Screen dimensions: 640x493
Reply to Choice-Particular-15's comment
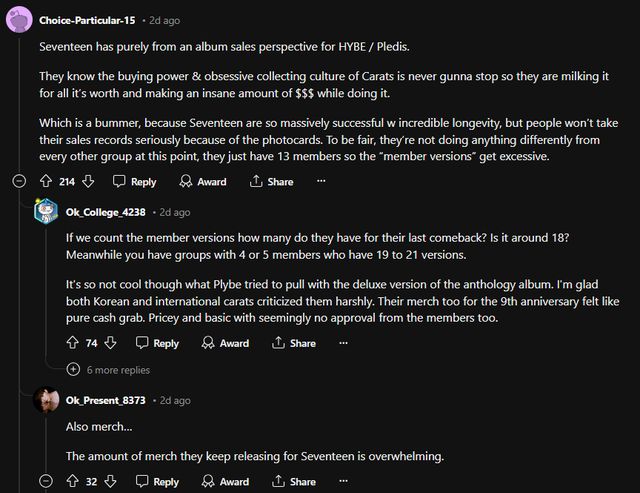134,182
